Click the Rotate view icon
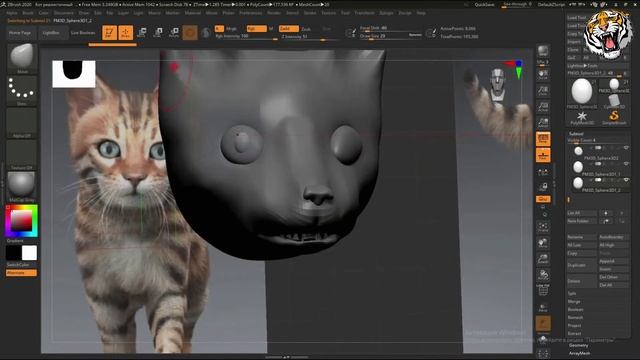This screenshot has width=640, height=360. point(543,275)
